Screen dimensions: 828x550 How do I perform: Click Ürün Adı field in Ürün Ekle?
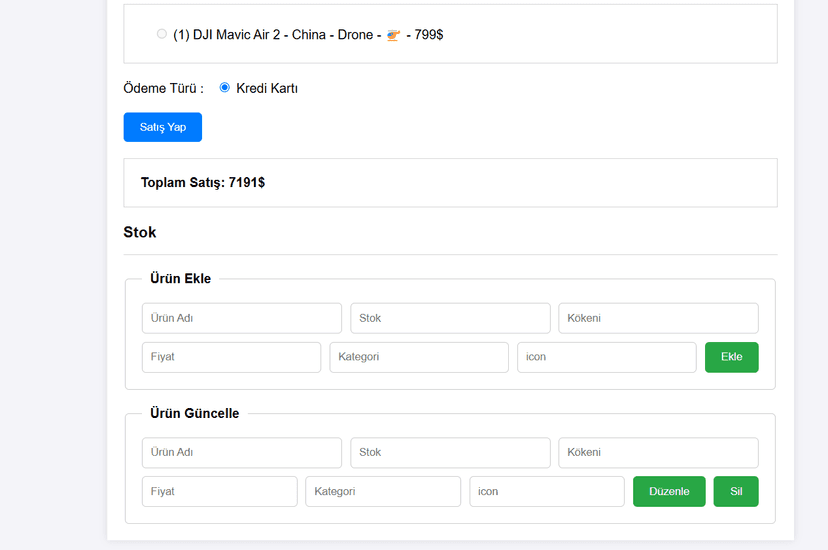coord(241,318)
